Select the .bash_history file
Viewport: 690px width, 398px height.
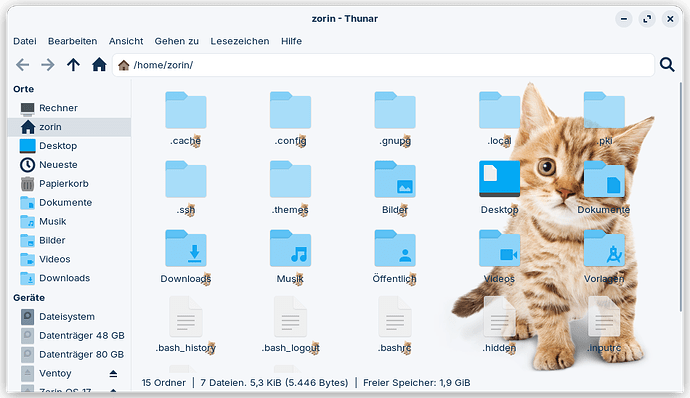tap(186, 317)
